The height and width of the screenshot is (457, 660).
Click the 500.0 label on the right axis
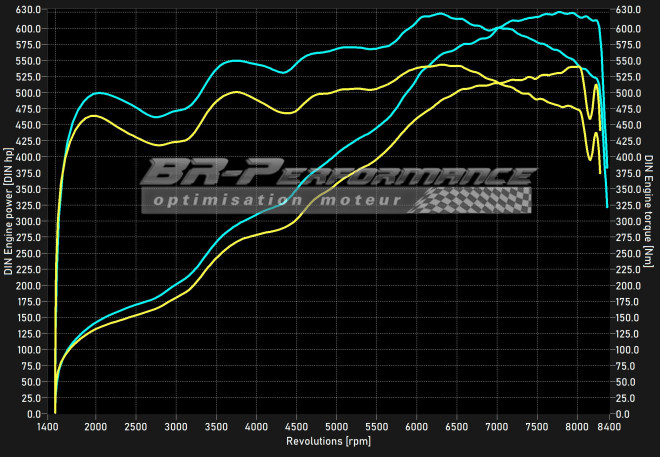pos(629,93)
